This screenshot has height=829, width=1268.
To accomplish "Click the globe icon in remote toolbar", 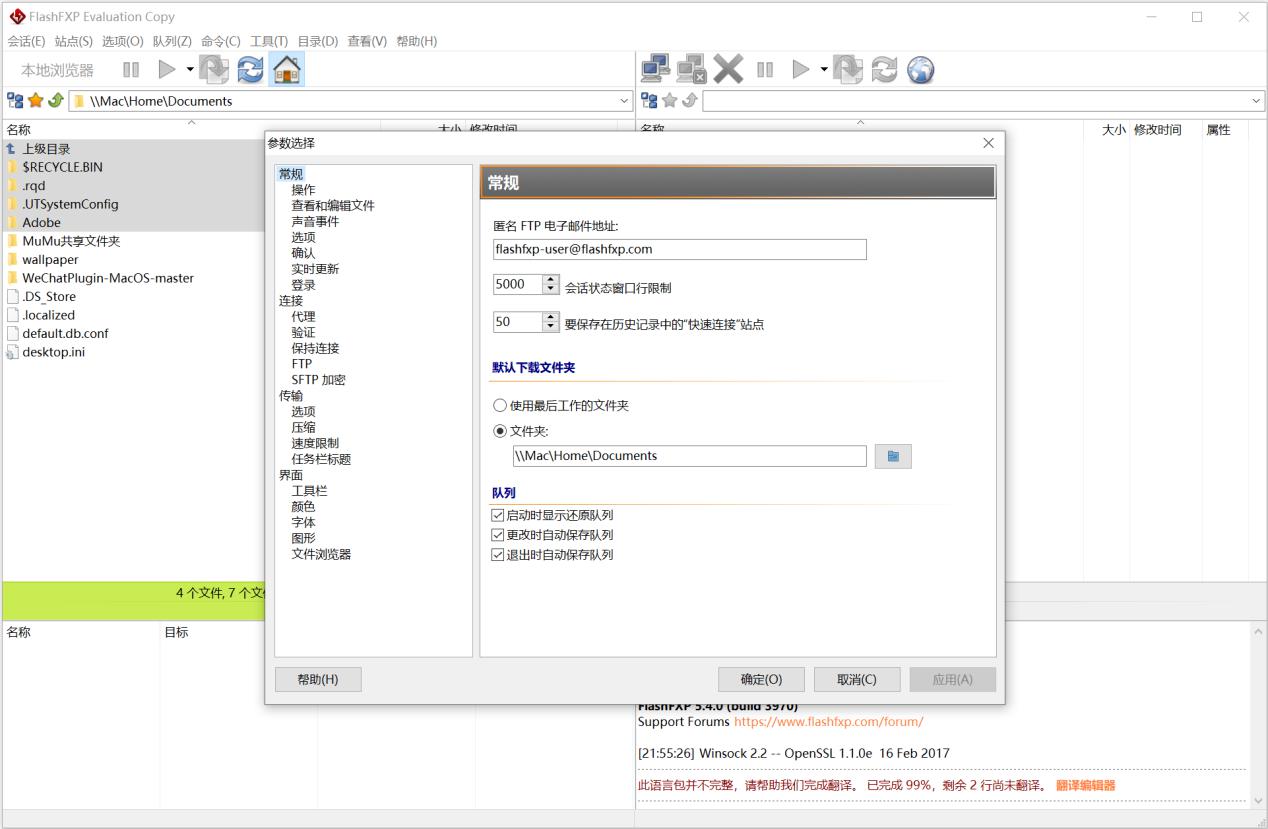I will [920, 69].
